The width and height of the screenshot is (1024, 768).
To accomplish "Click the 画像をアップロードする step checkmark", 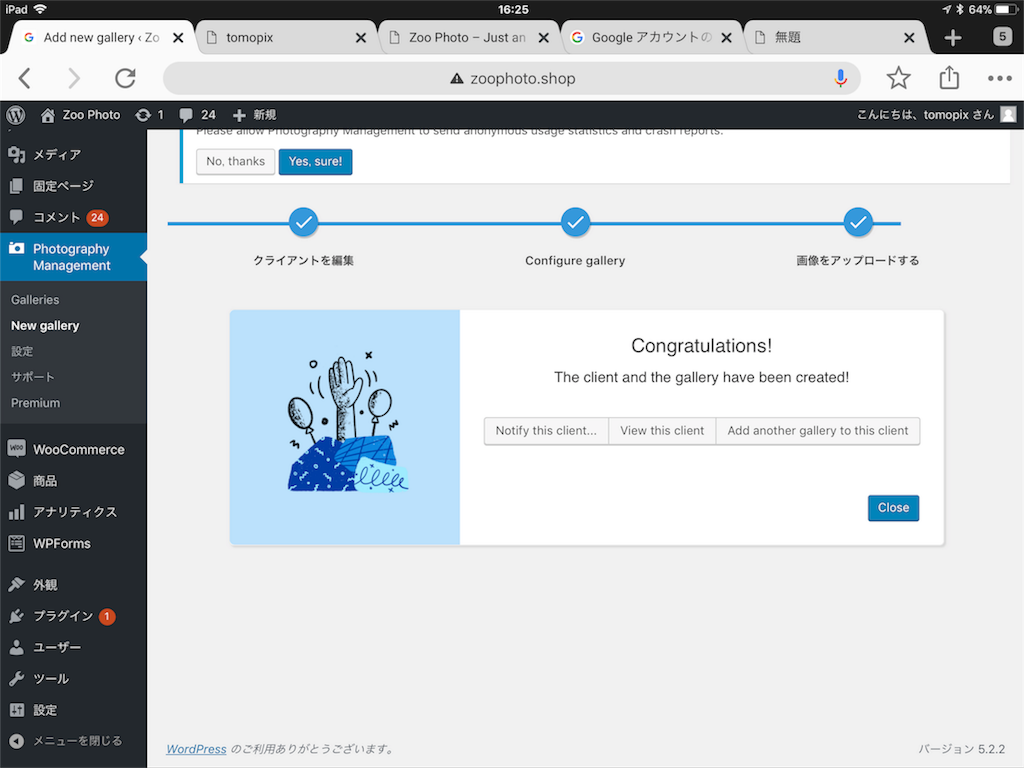I will coord(858,223).
